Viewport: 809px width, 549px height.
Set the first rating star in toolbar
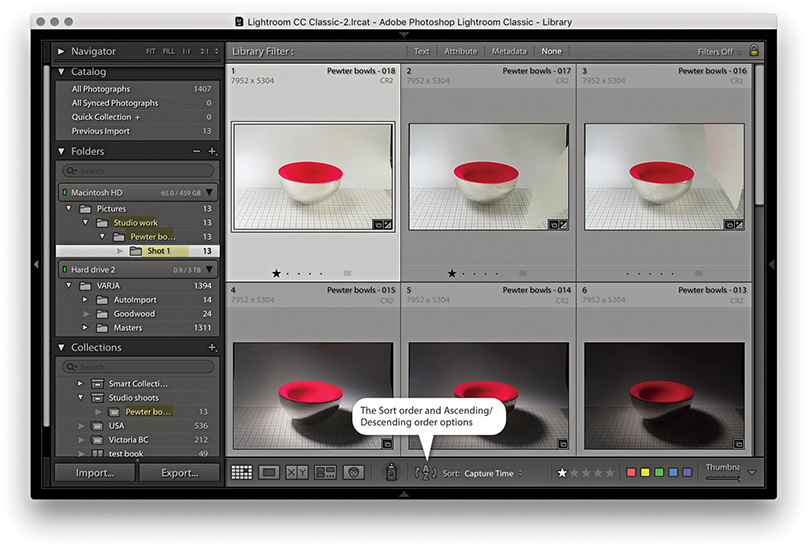[x=563, y=473]
